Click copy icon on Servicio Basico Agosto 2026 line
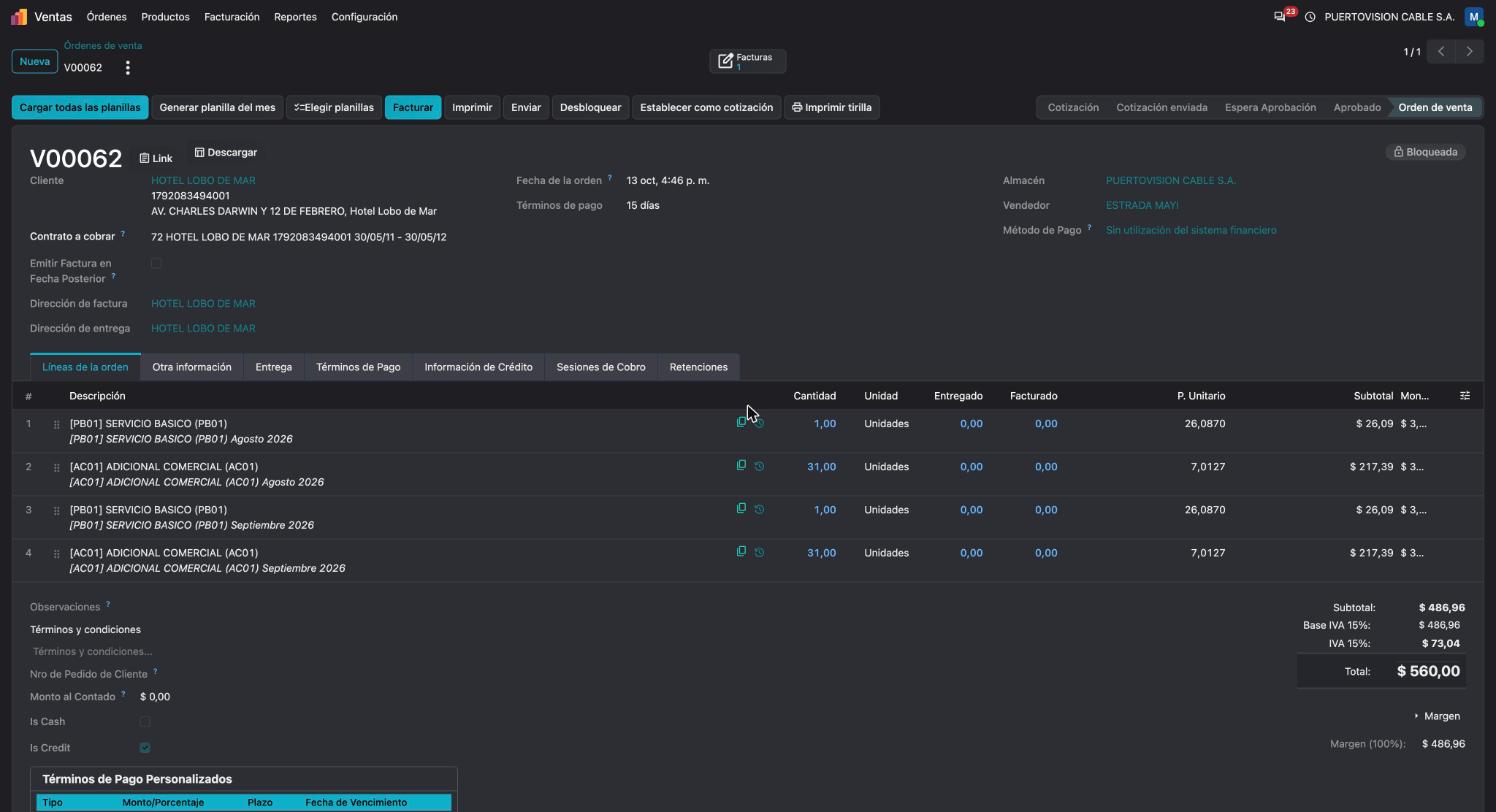This screenshot has width=1496, height=812. click(741, 423)
